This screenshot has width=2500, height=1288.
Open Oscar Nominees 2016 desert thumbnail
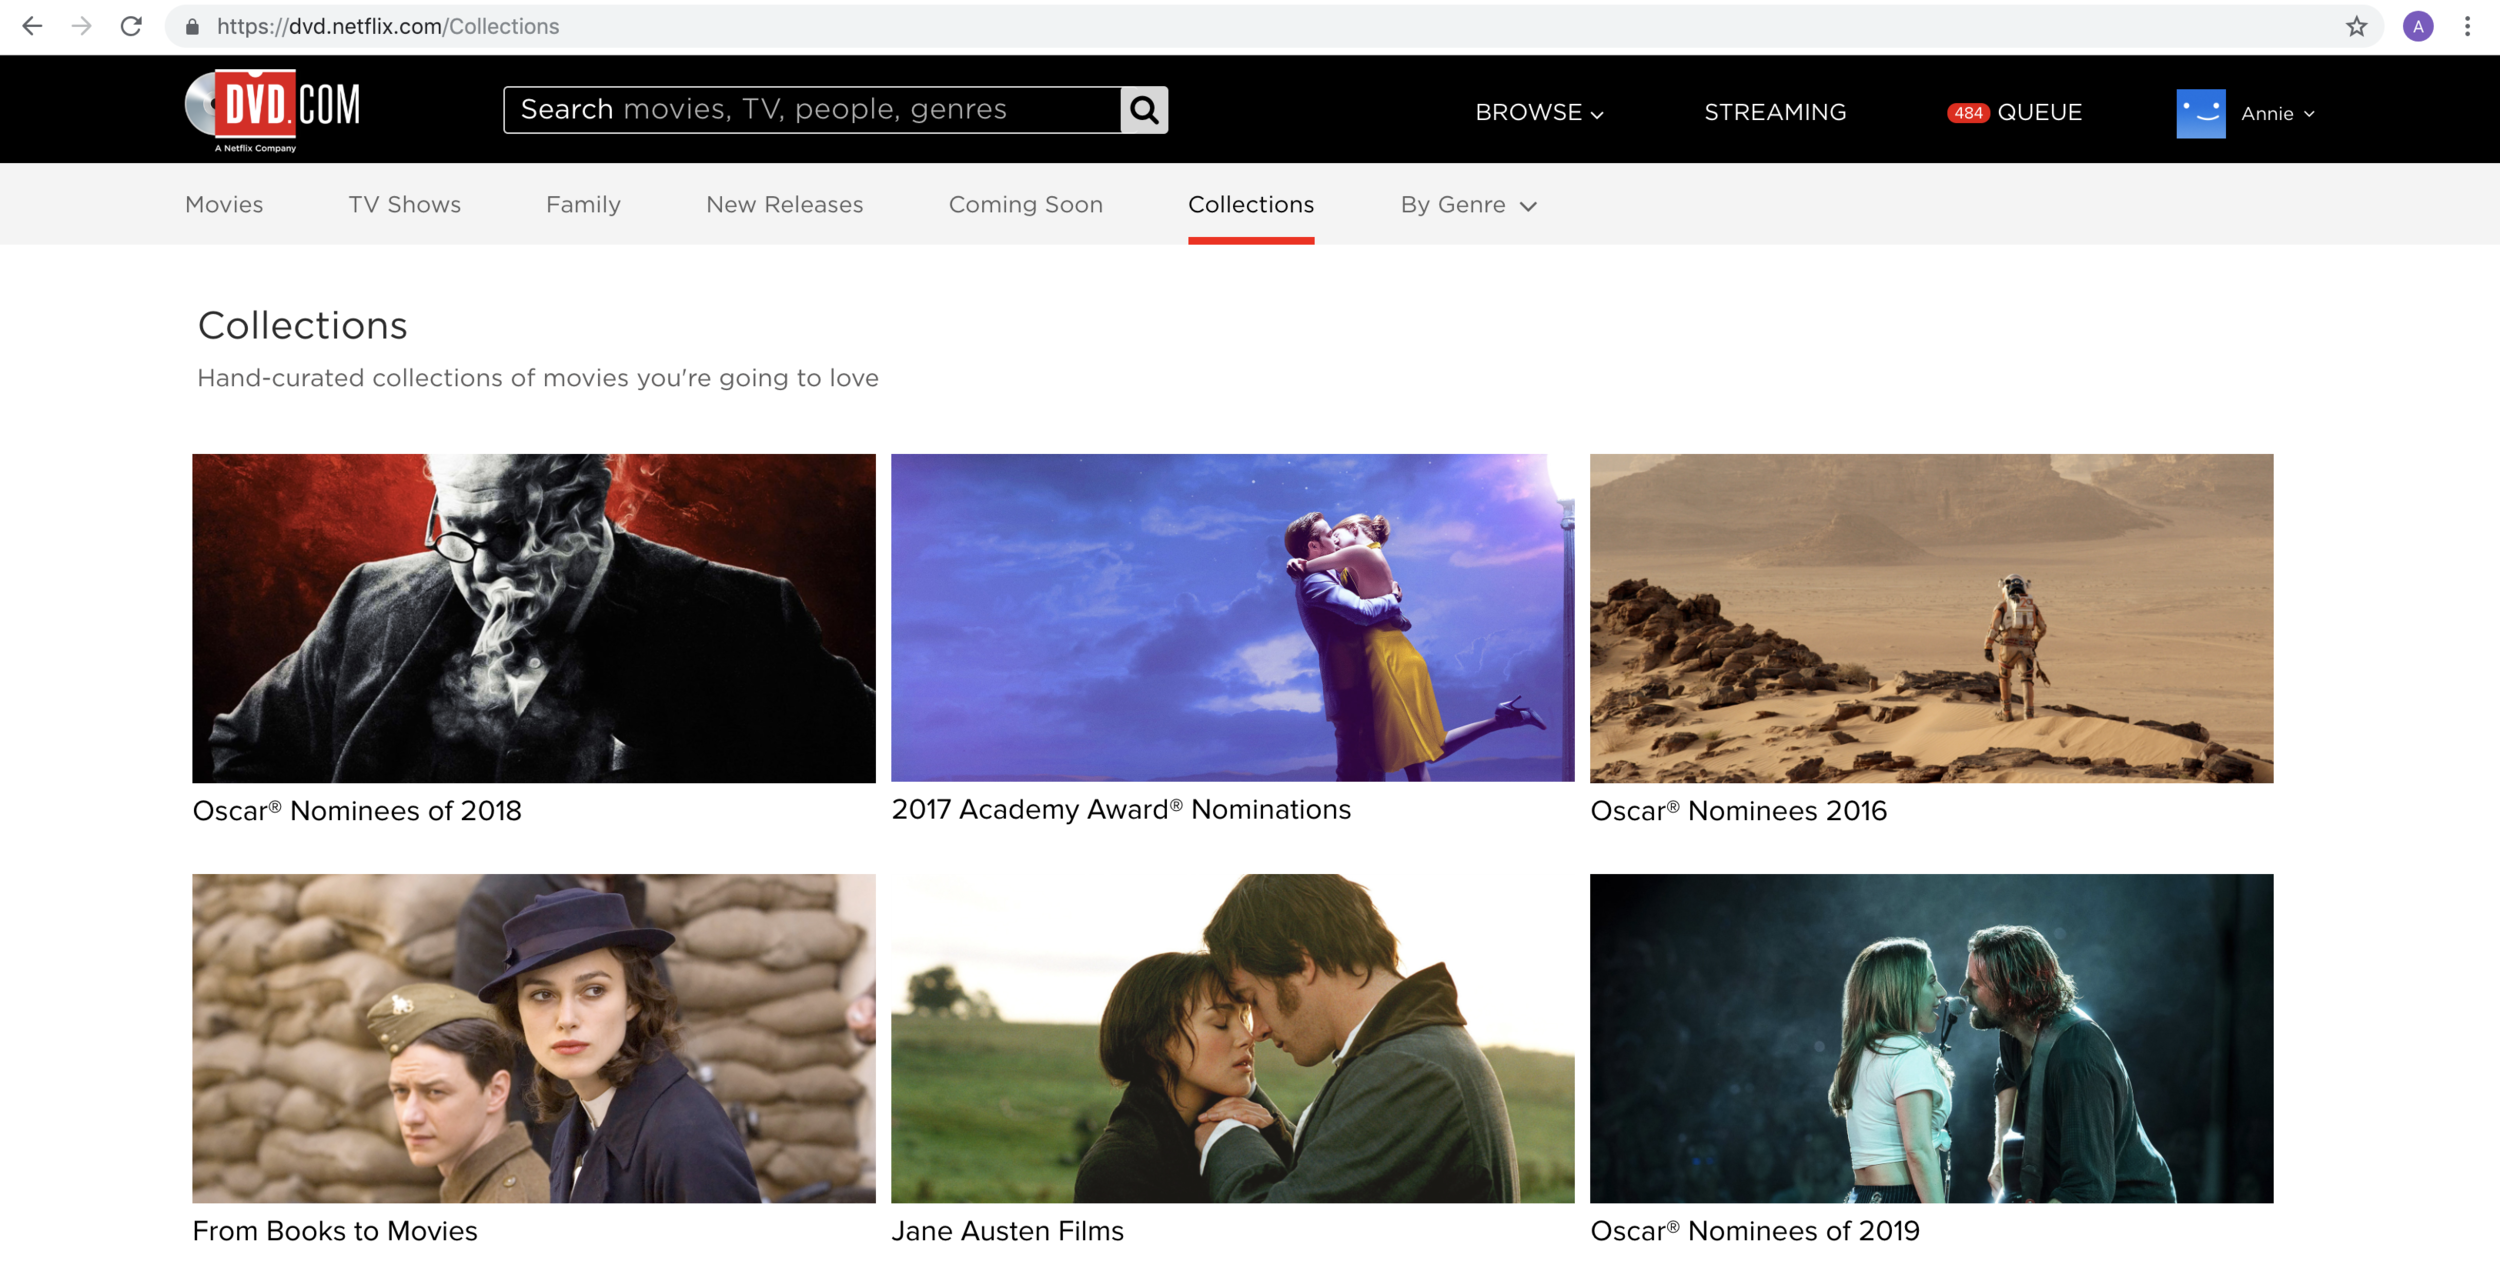1931,618
